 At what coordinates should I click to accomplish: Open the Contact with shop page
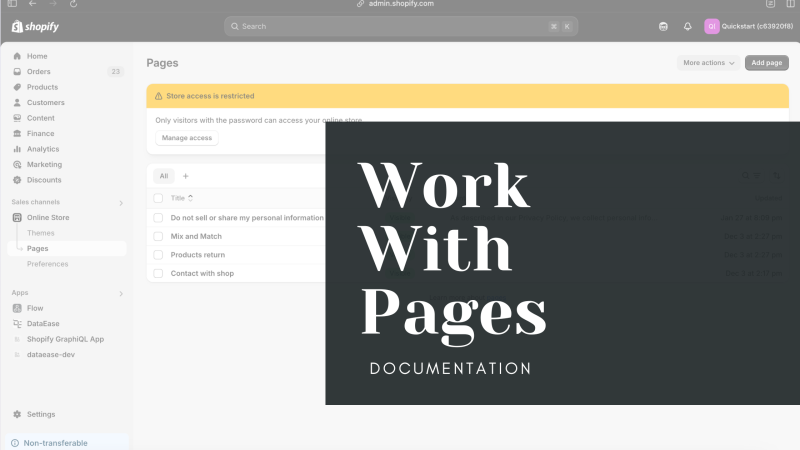[x=203, y=273]
